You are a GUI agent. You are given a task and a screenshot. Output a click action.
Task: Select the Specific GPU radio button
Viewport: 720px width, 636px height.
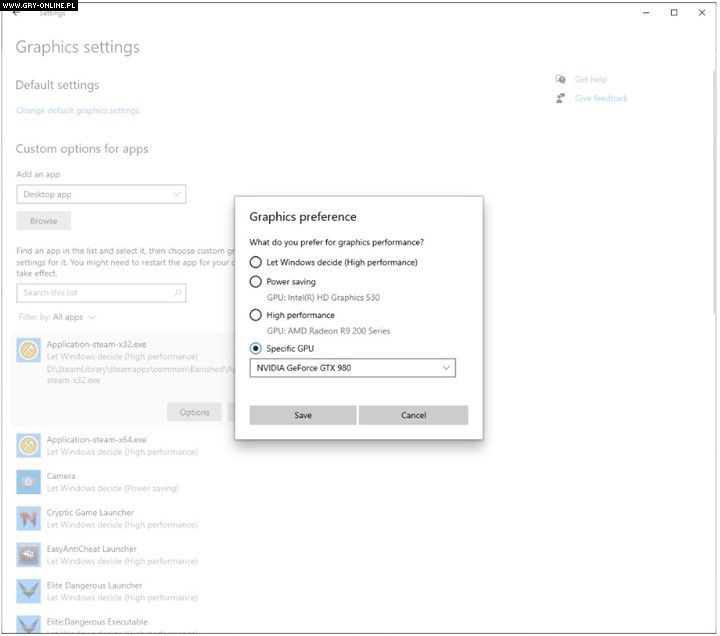tap(256, 349)
